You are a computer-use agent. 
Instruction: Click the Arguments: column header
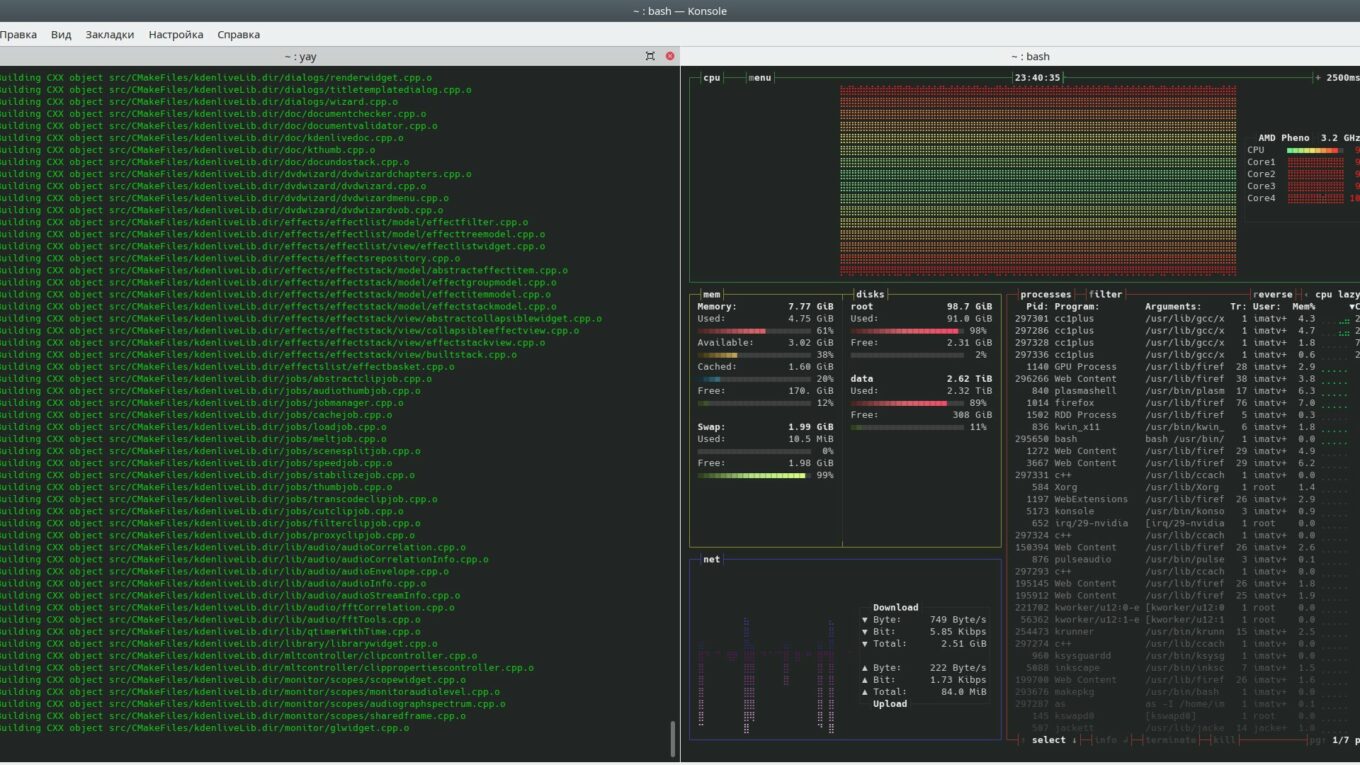(x=1173, y=307)
